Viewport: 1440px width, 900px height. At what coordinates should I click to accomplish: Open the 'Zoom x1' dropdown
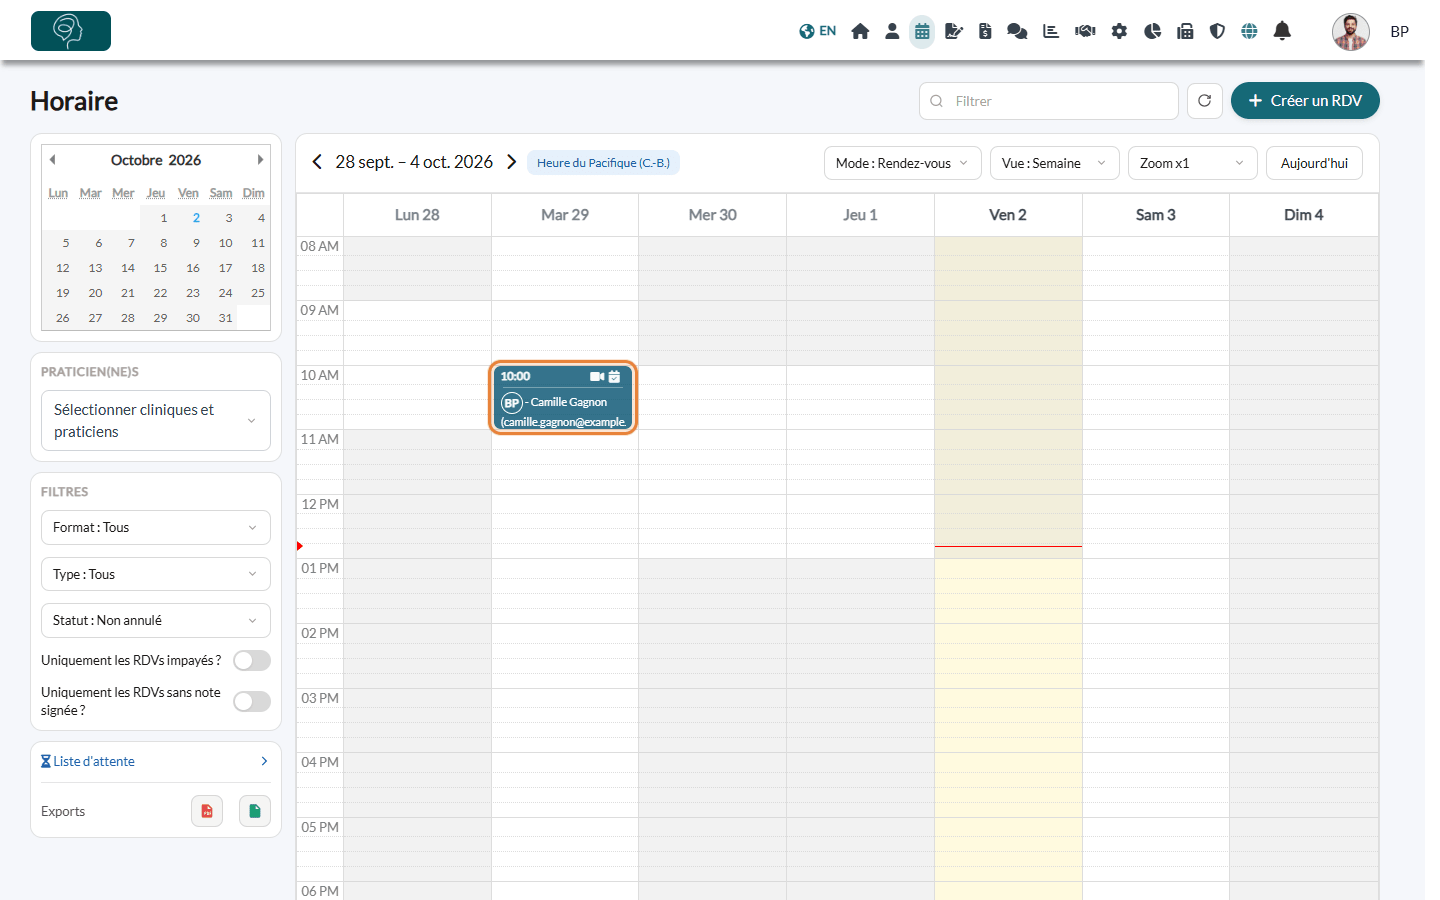[x=1193, y=163]
